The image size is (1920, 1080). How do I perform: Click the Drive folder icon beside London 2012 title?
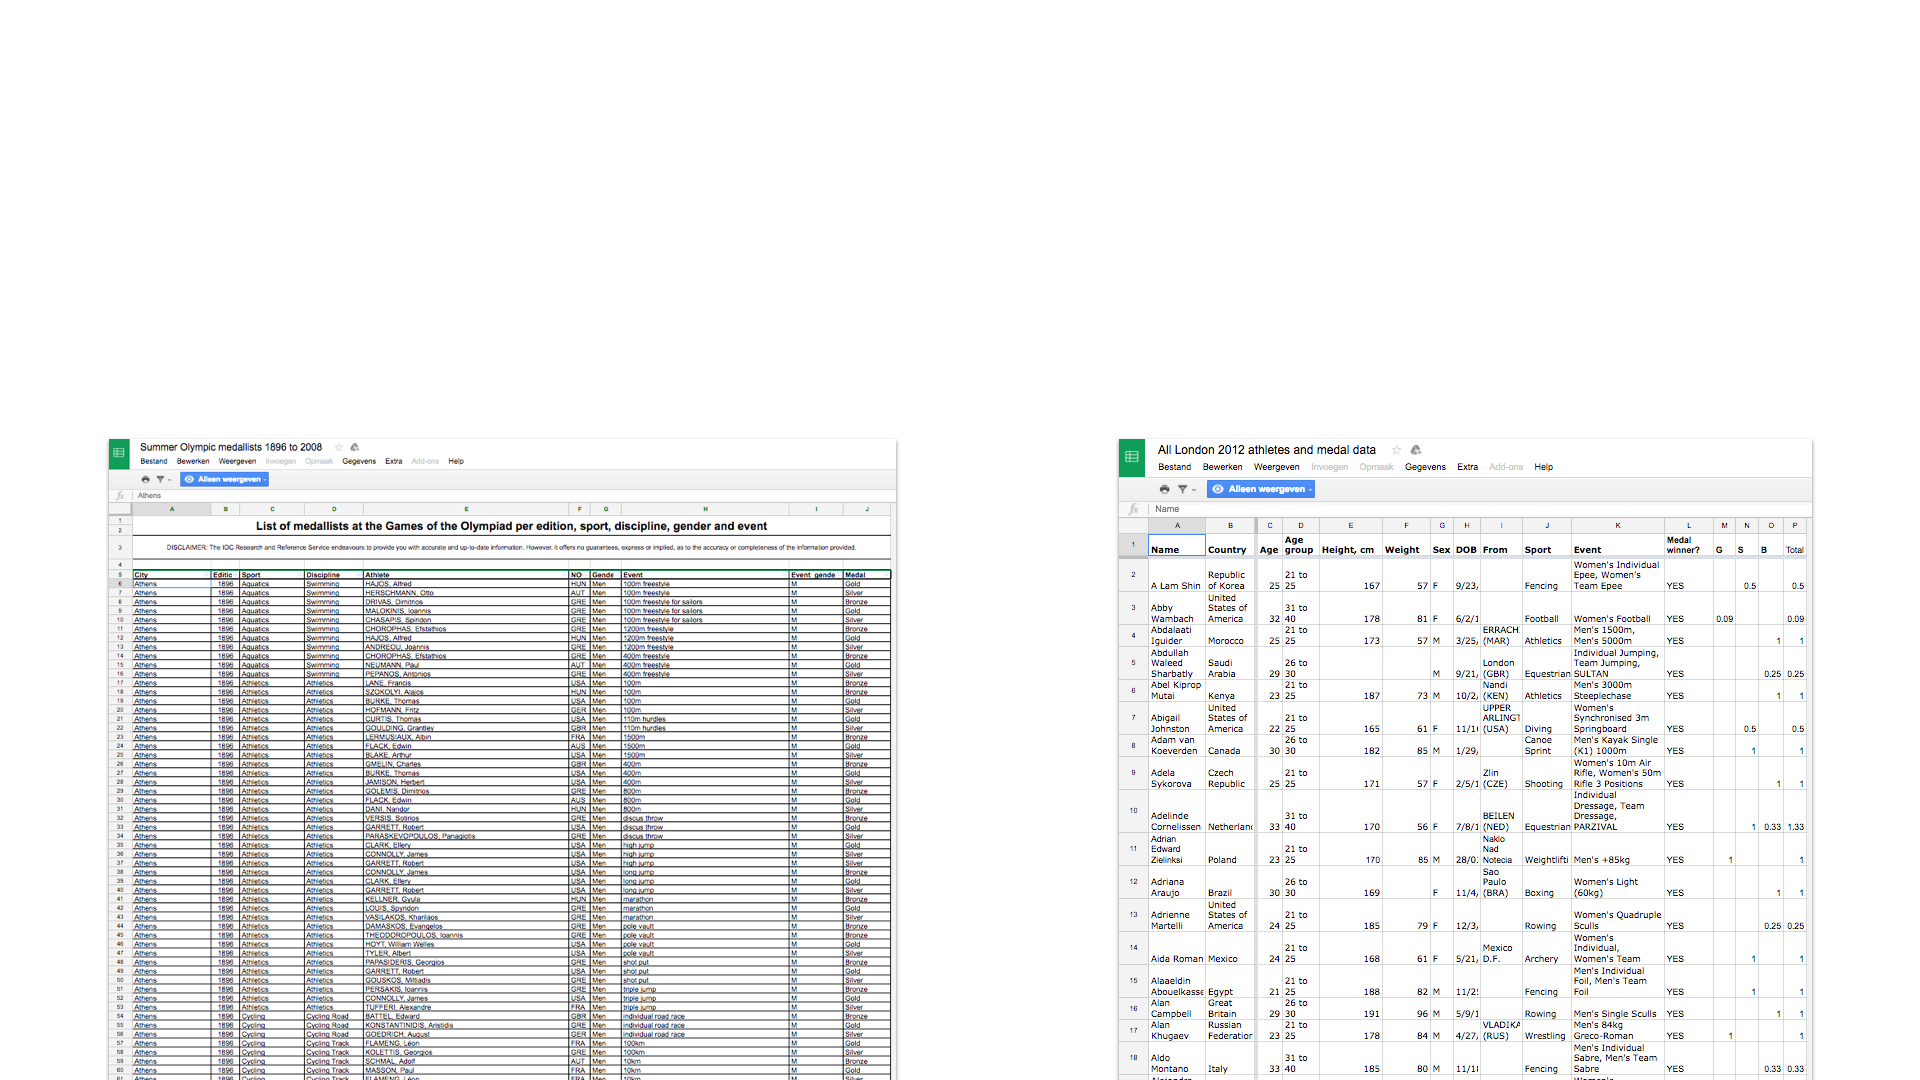[1416, 450]
